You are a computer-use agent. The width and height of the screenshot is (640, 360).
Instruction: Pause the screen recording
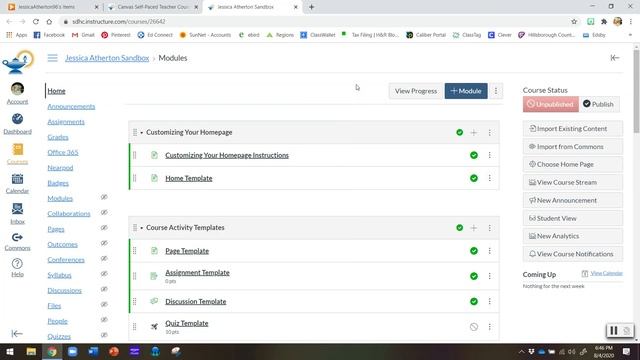[x=613, y=330]
